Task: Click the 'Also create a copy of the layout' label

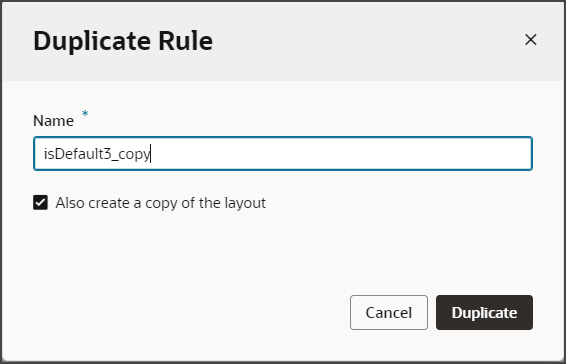Action: pyautogui.click(x=161, y=203)
